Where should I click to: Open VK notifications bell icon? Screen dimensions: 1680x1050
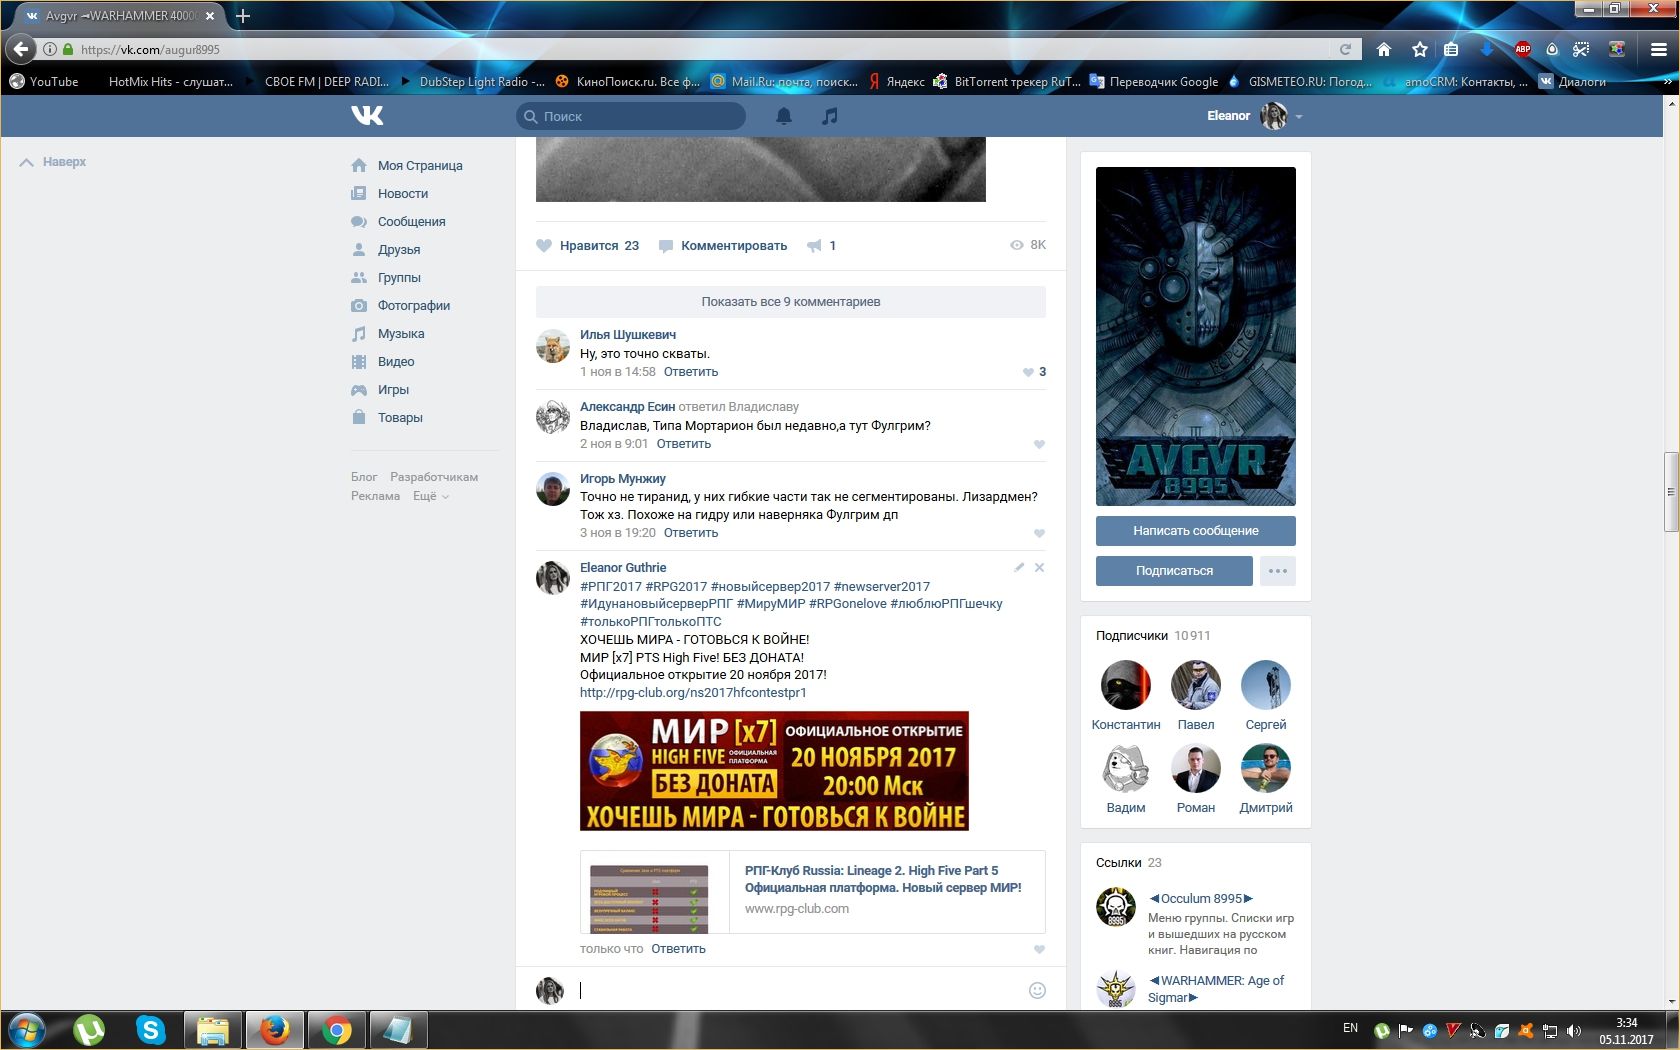point(784,116)
